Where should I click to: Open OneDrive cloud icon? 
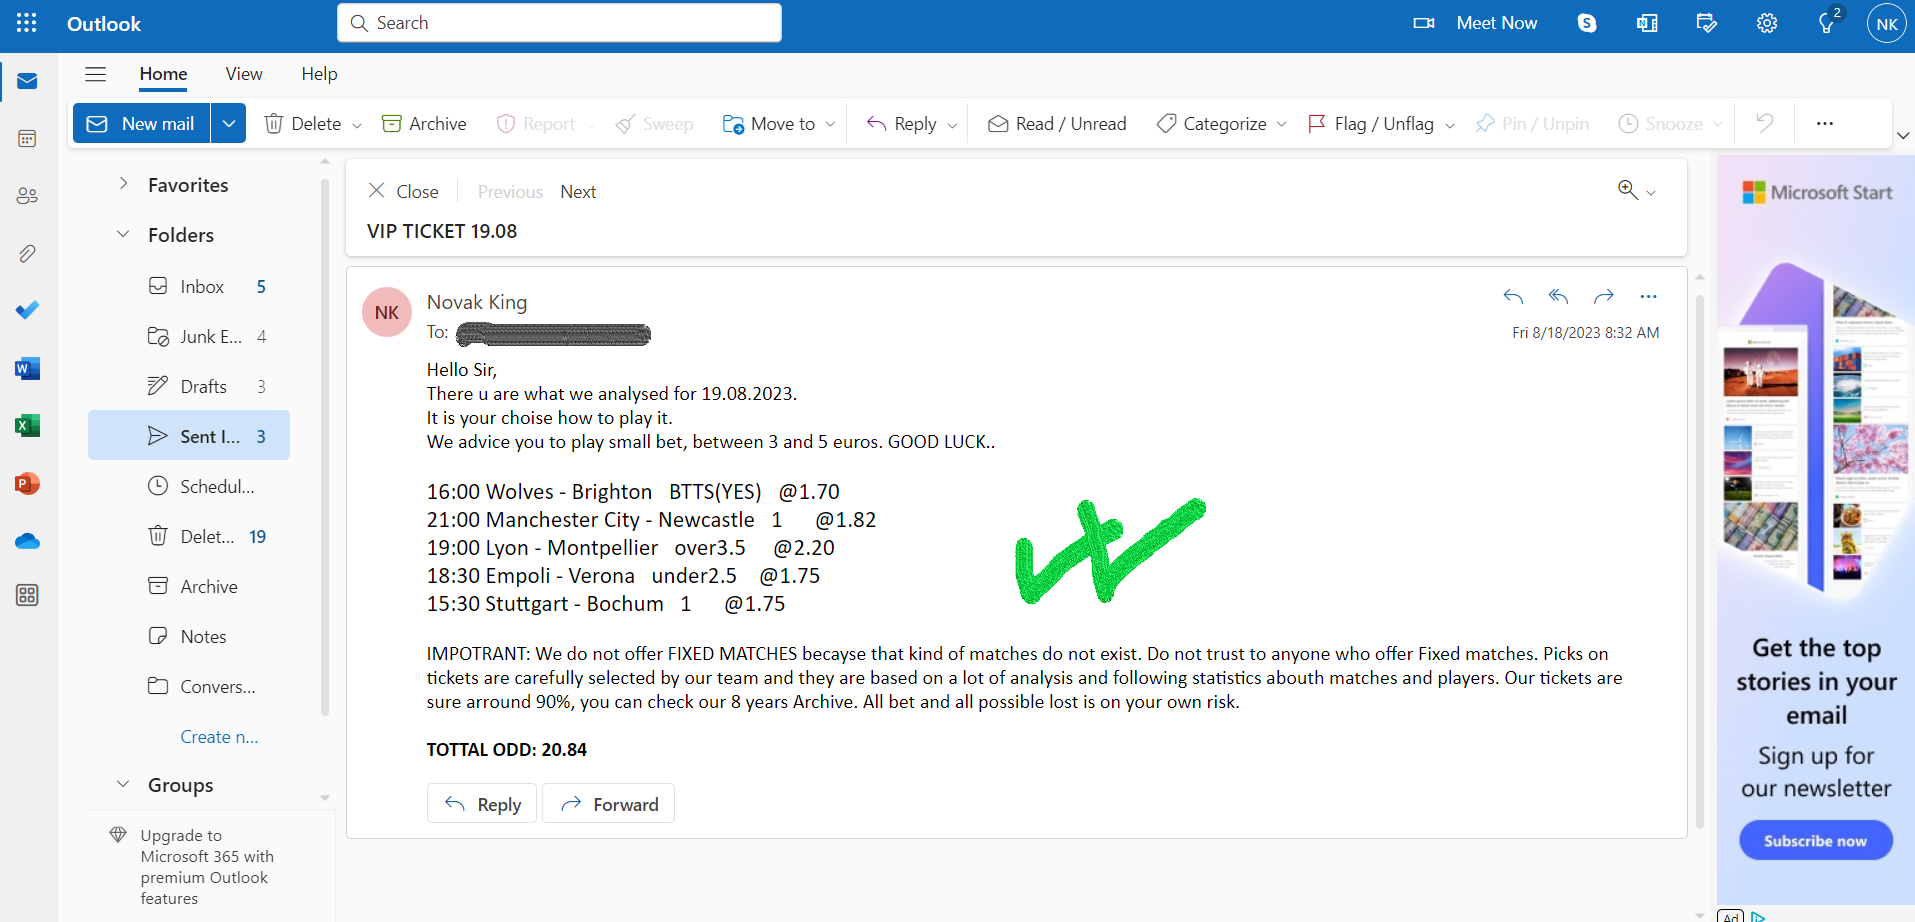click(27, 541)
